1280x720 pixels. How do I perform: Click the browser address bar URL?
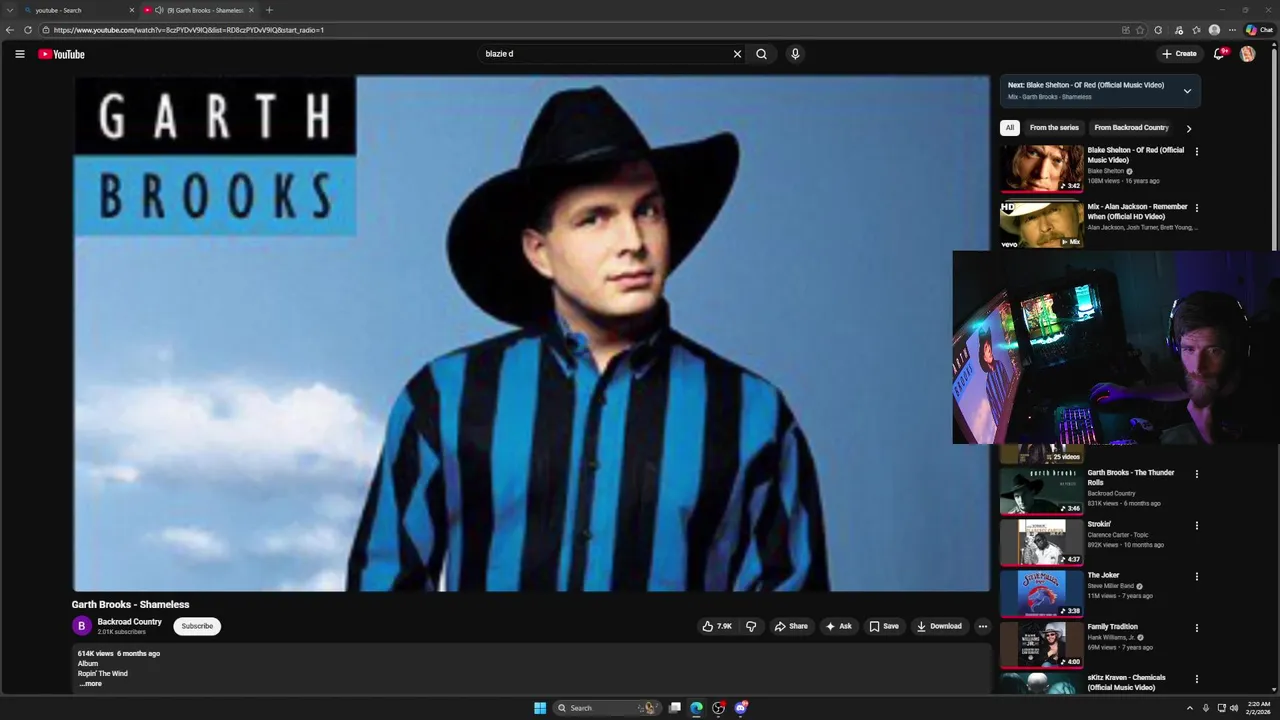coord(189,30)
